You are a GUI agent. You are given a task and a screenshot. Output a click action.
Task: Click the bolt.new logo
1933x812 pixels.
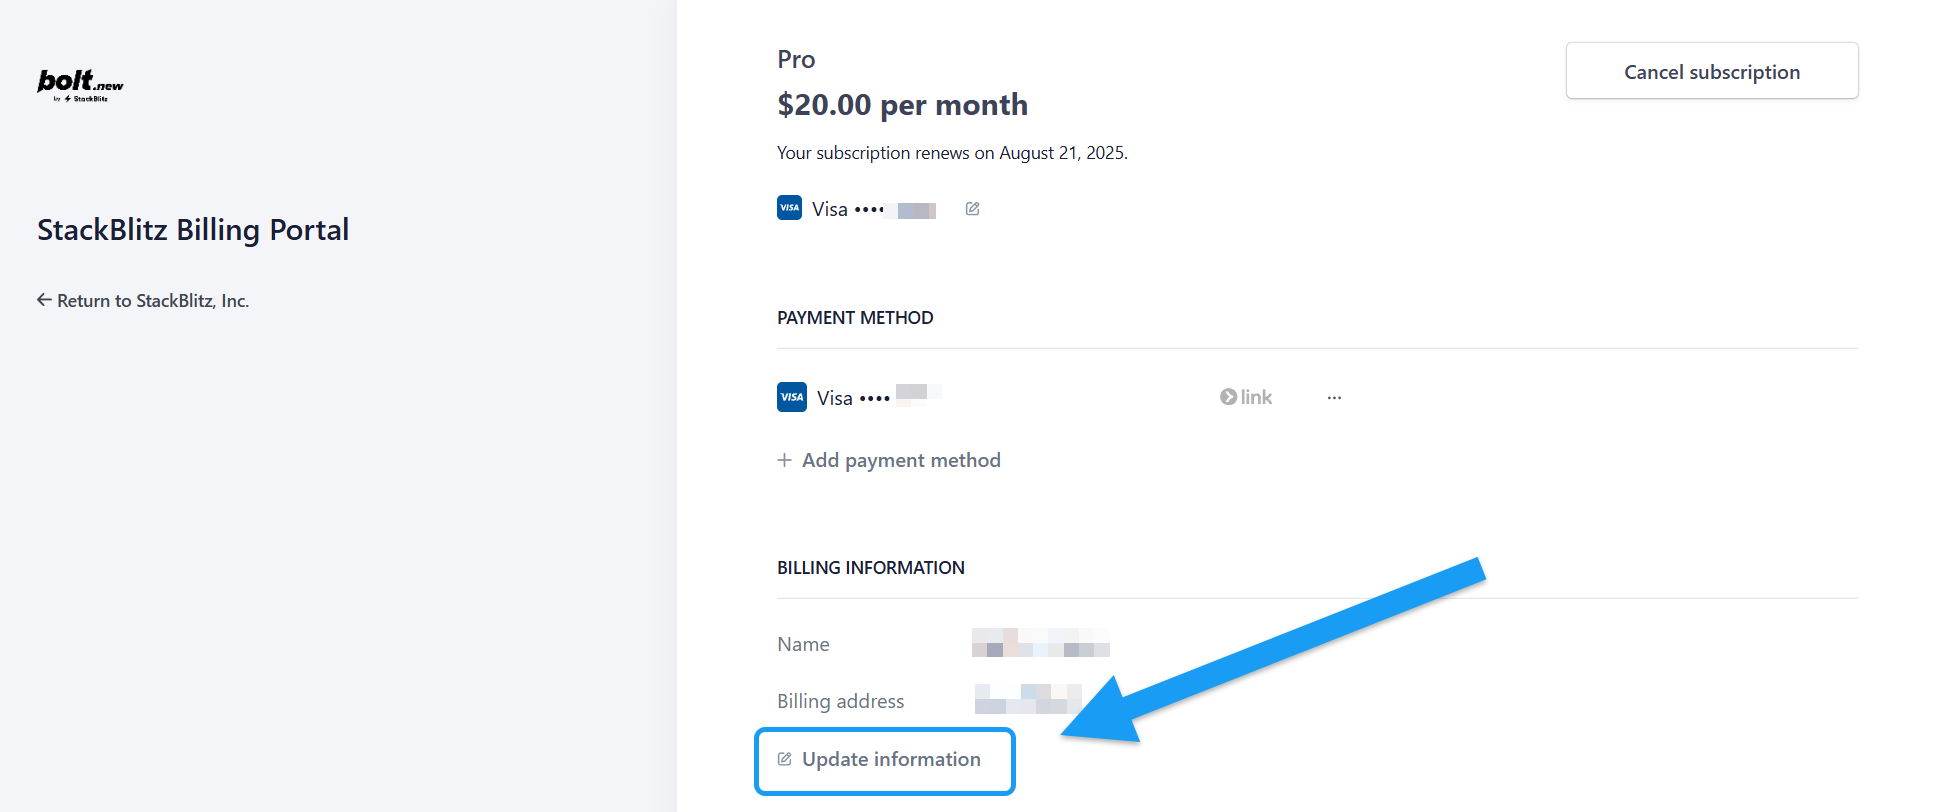tap(79, 85)
